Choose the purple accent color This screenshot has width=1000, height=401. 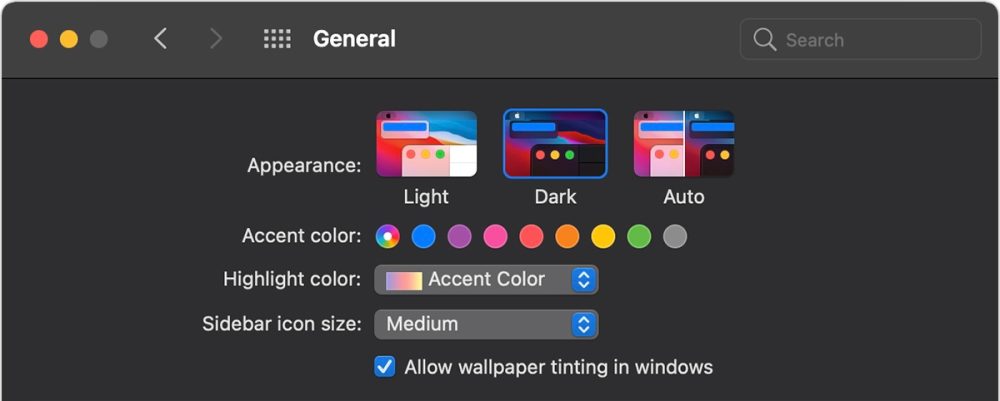coord(460,237)
